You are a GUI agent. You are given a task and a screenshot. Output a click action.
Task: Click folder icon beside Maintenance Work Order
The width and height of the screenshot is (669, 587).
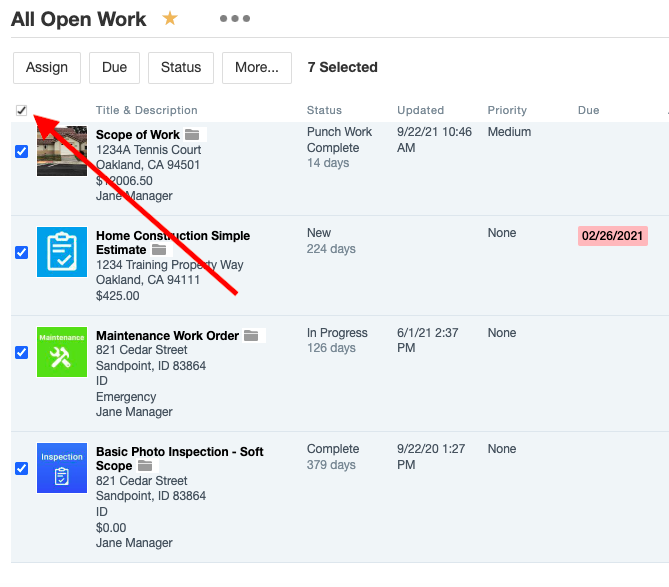click(x=251, y=336)
